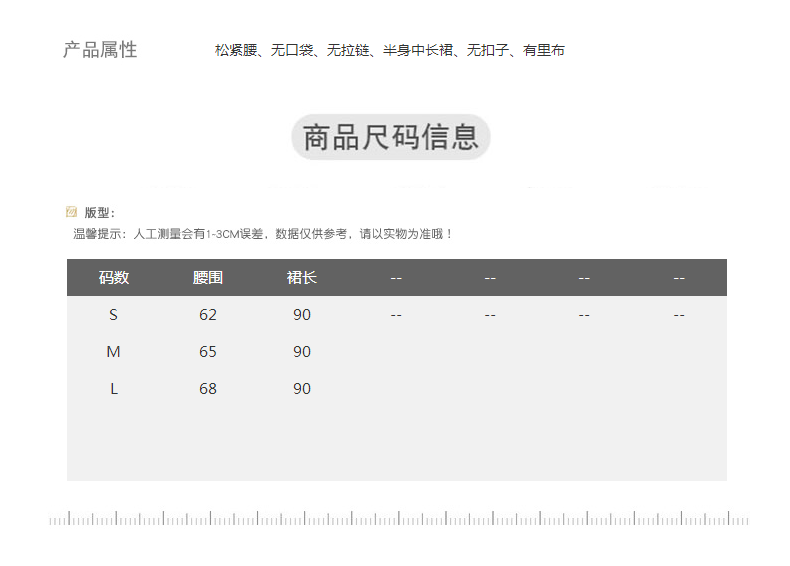
Task: Click the 码数 column header
Action: [114, 277]
